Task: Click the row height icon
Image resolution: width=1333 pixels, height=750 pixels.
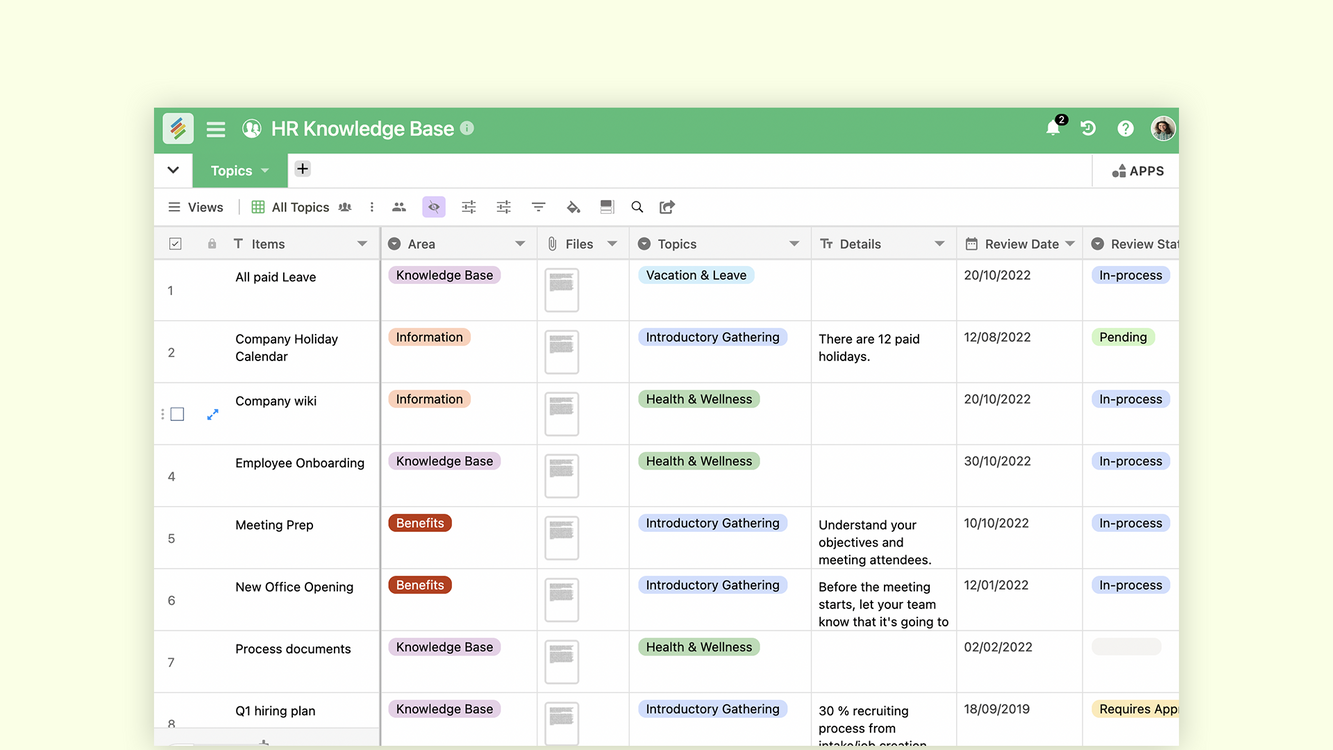Action: [607, 207]
